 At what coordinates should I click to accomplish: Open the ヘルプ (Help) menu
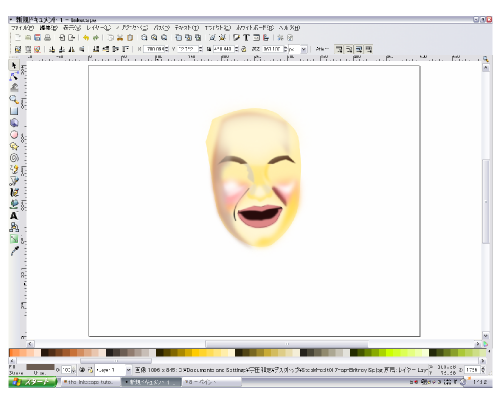289,28
